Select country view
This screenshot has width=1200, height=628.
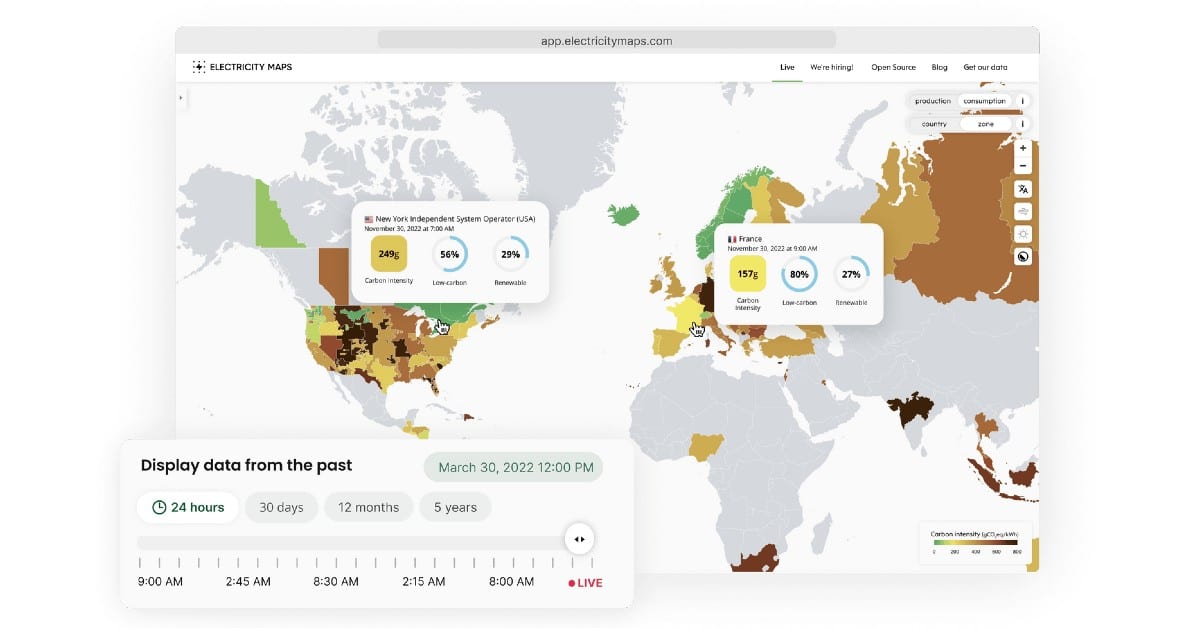point(934,124)
